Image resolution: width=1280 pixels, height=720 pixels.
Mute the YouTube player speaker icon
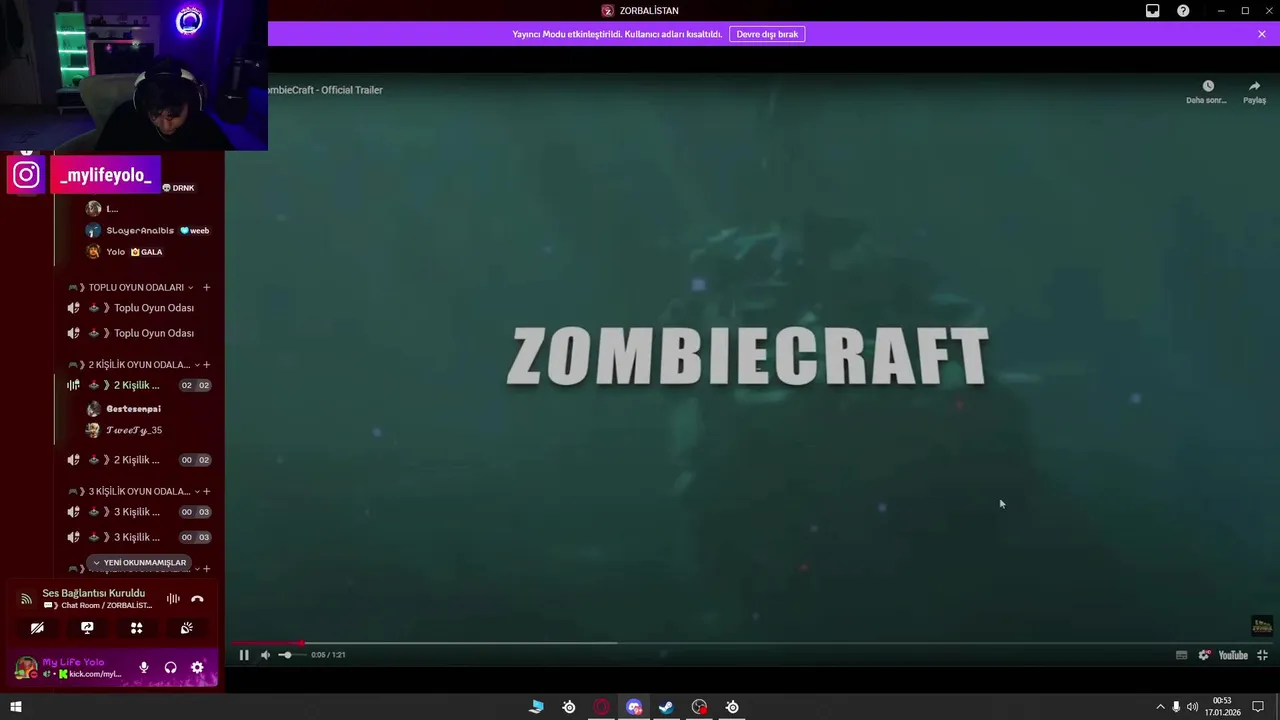pyautogui.click(x=265, y=655)
